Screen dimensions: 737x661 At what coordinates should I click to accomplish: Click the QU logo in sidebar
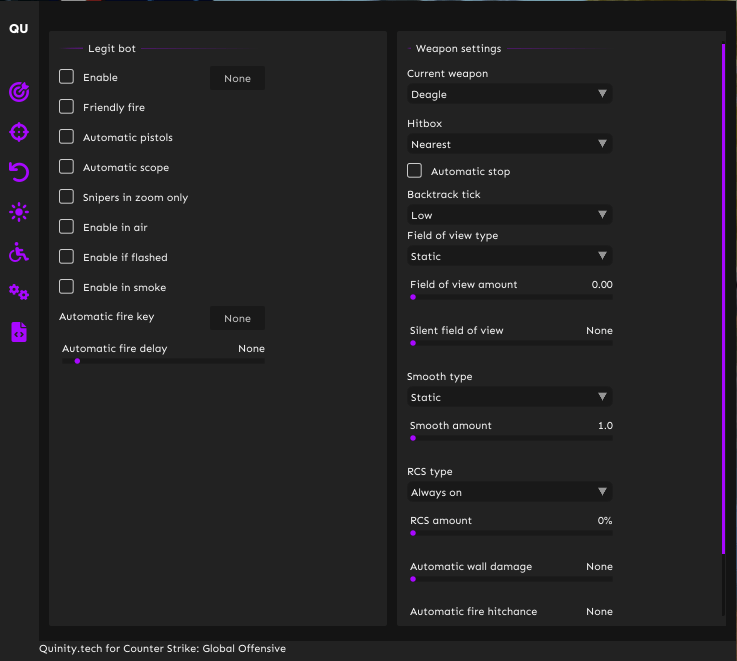pos(19,29)
